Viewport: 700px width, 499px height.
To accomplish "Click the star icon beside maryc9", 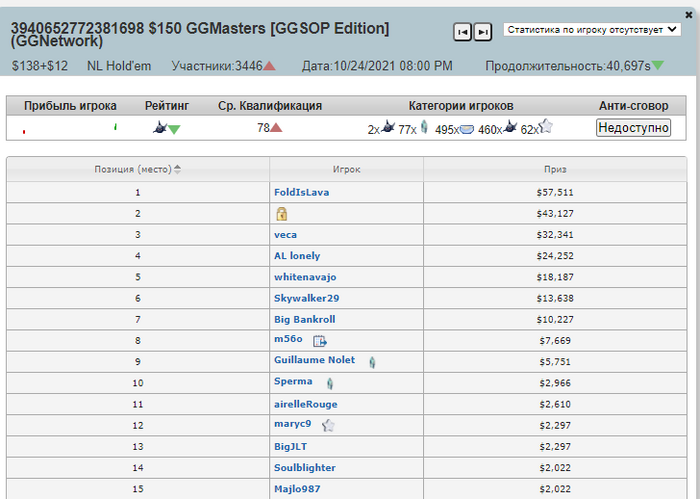I will coord(328,425).
